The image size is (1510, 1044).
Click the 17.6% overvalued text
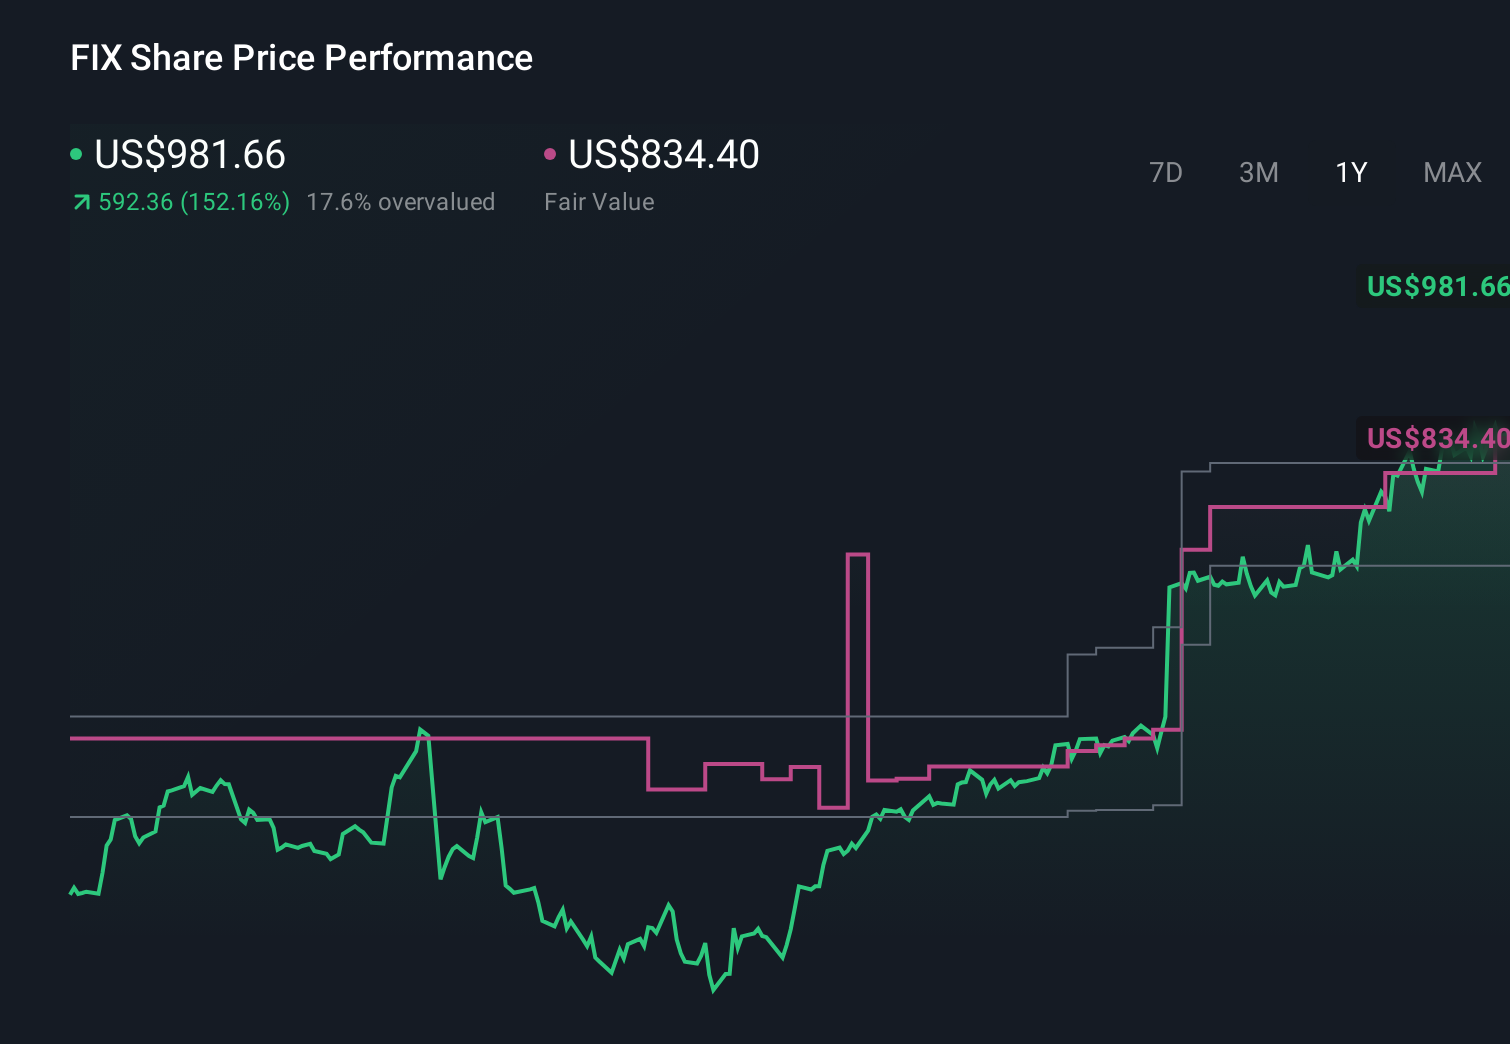click(400, 202)
